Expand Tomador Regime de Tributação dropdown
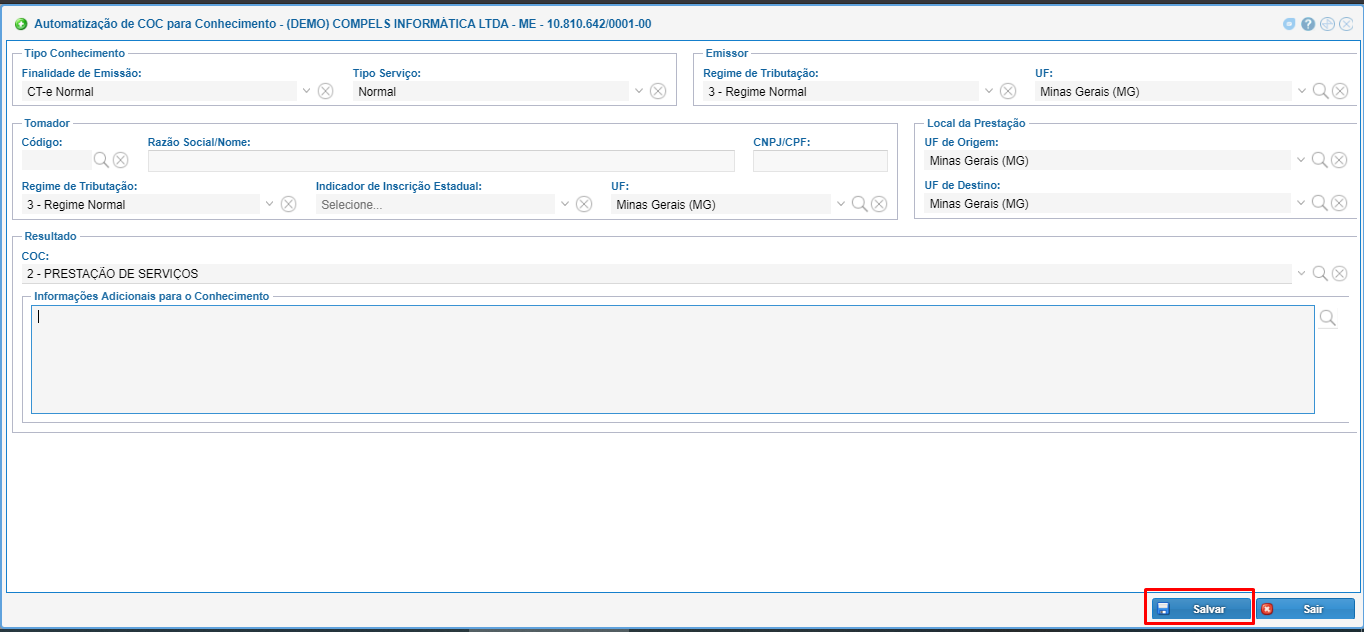This screenshot has width=1364, height=632. click(x=269, y=204)
